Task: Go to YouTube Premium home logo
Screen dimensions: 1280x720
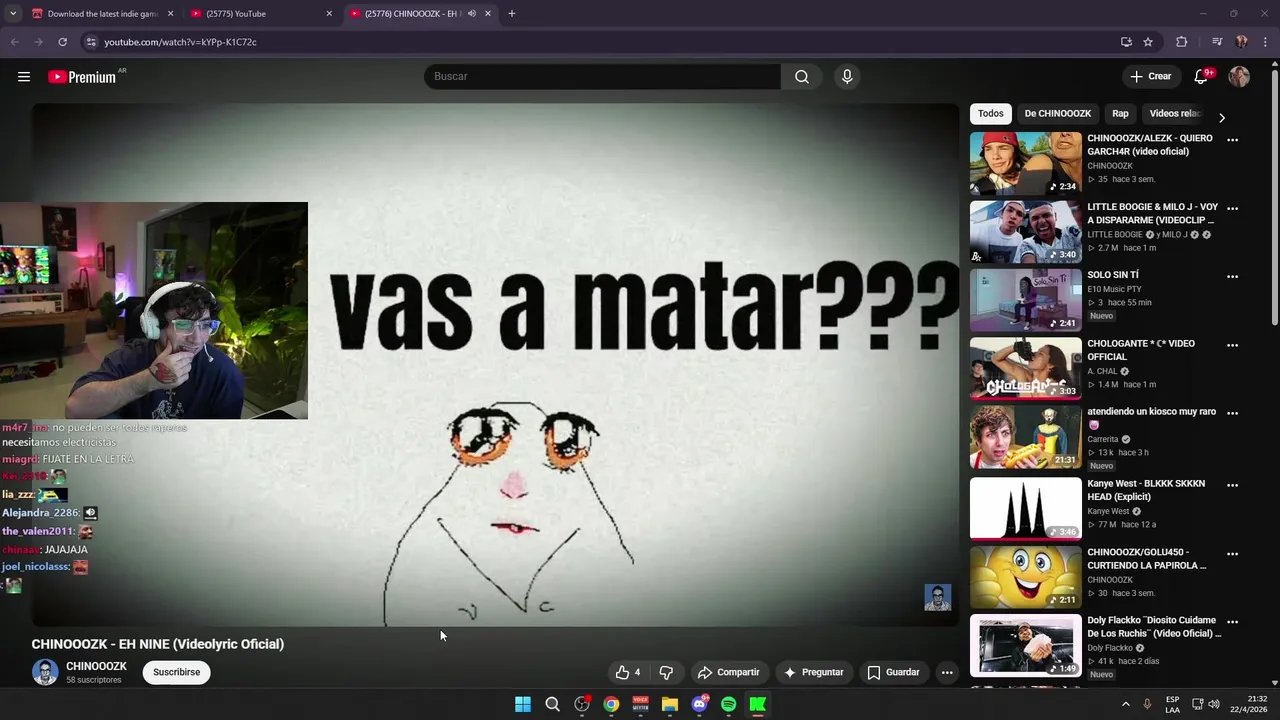Action: tap(82, 77)
